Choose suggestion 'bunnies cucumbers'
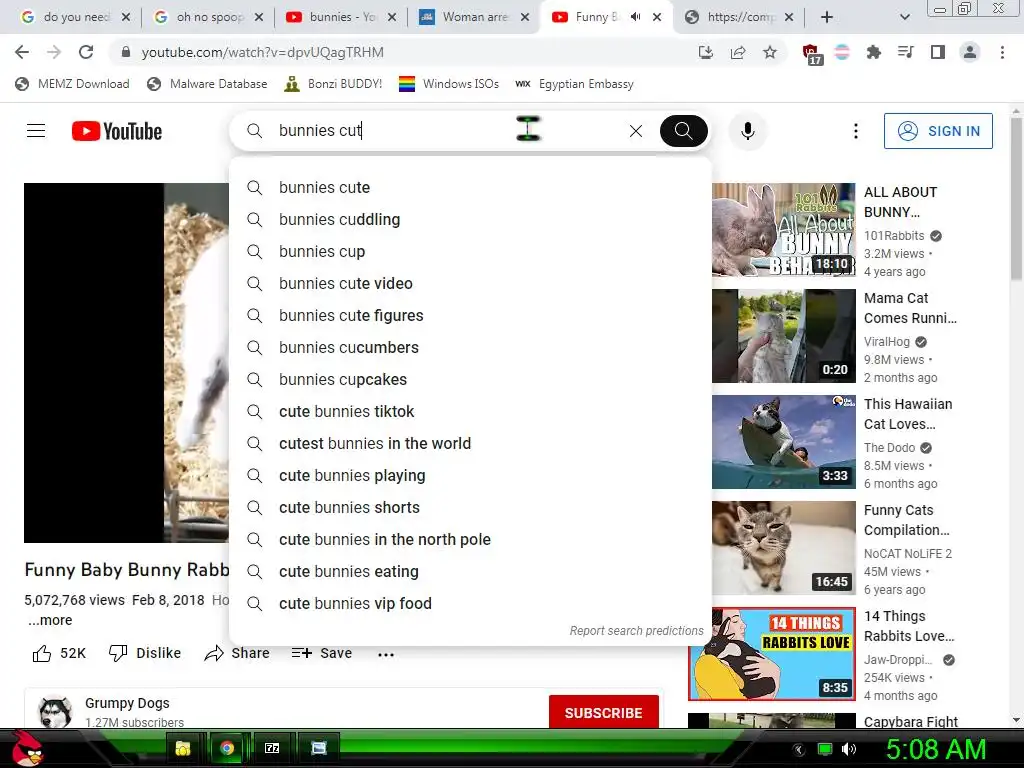 coord(470,347)
